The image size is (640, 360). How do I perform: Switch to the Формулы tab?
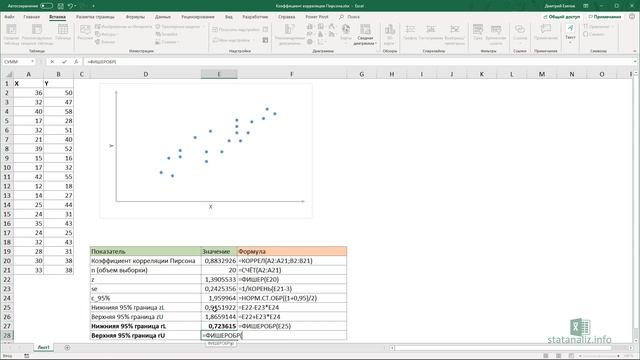tap(135, 17)
